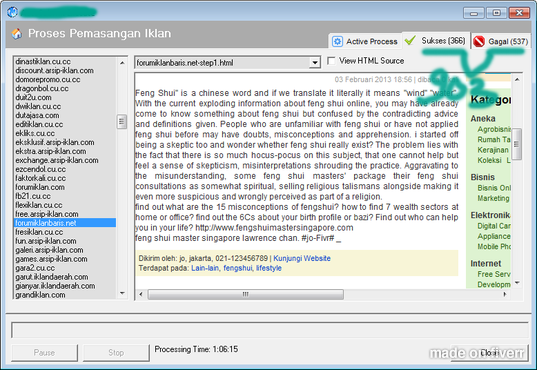Follow the lifestyle tag link
The width and height of the screenshot is (537, 370).
tap(269, 268)
